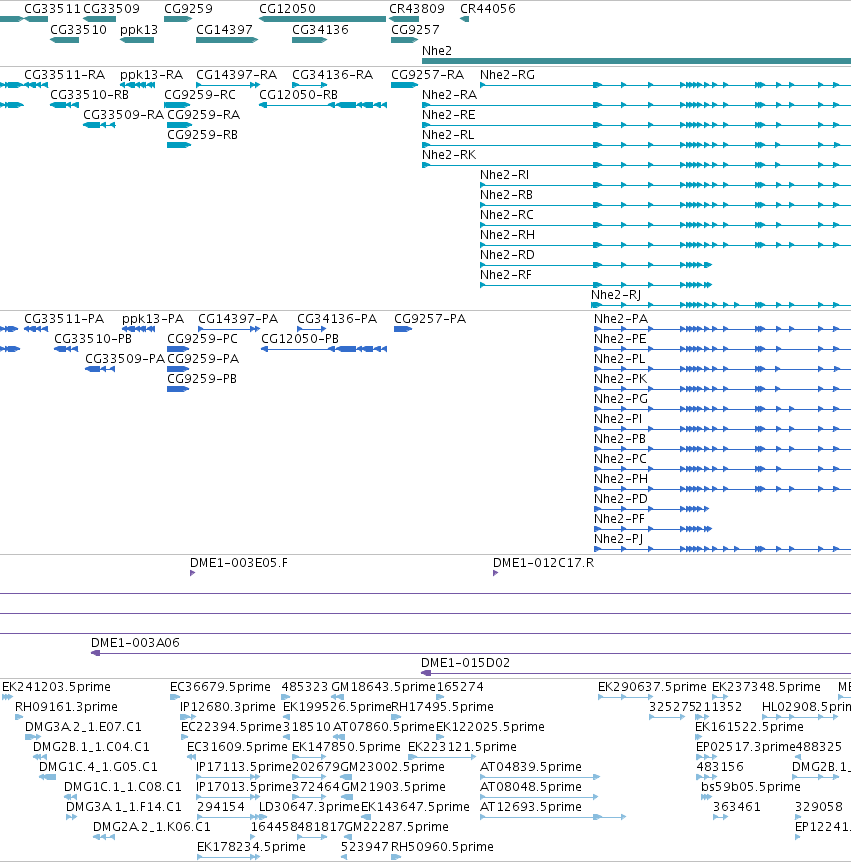
Task: Select transcript CG12050-RB
Action: coord(299,95)
